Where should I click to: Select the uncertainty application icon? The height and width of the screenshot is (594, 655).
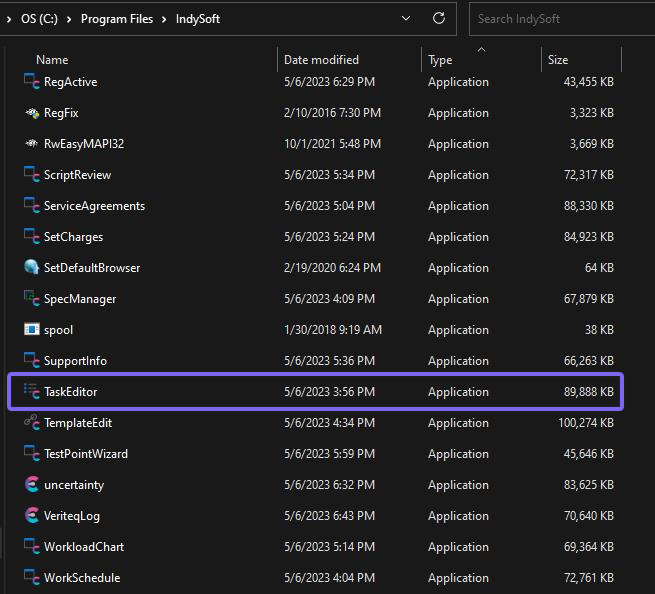(31, 485)
